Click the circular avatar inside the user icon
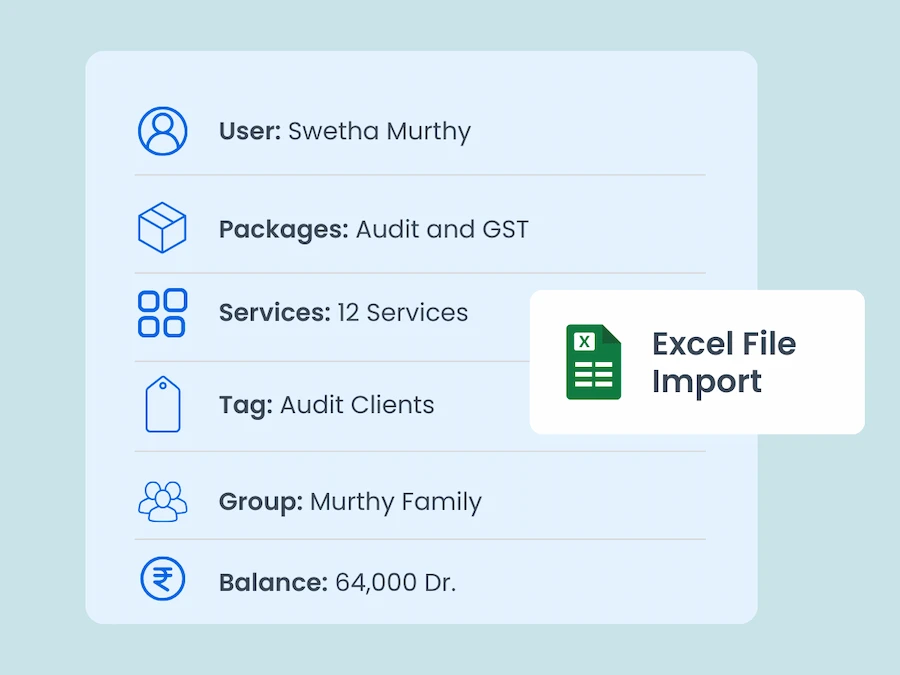Screen dimensions: 900x675 point(161,127)
